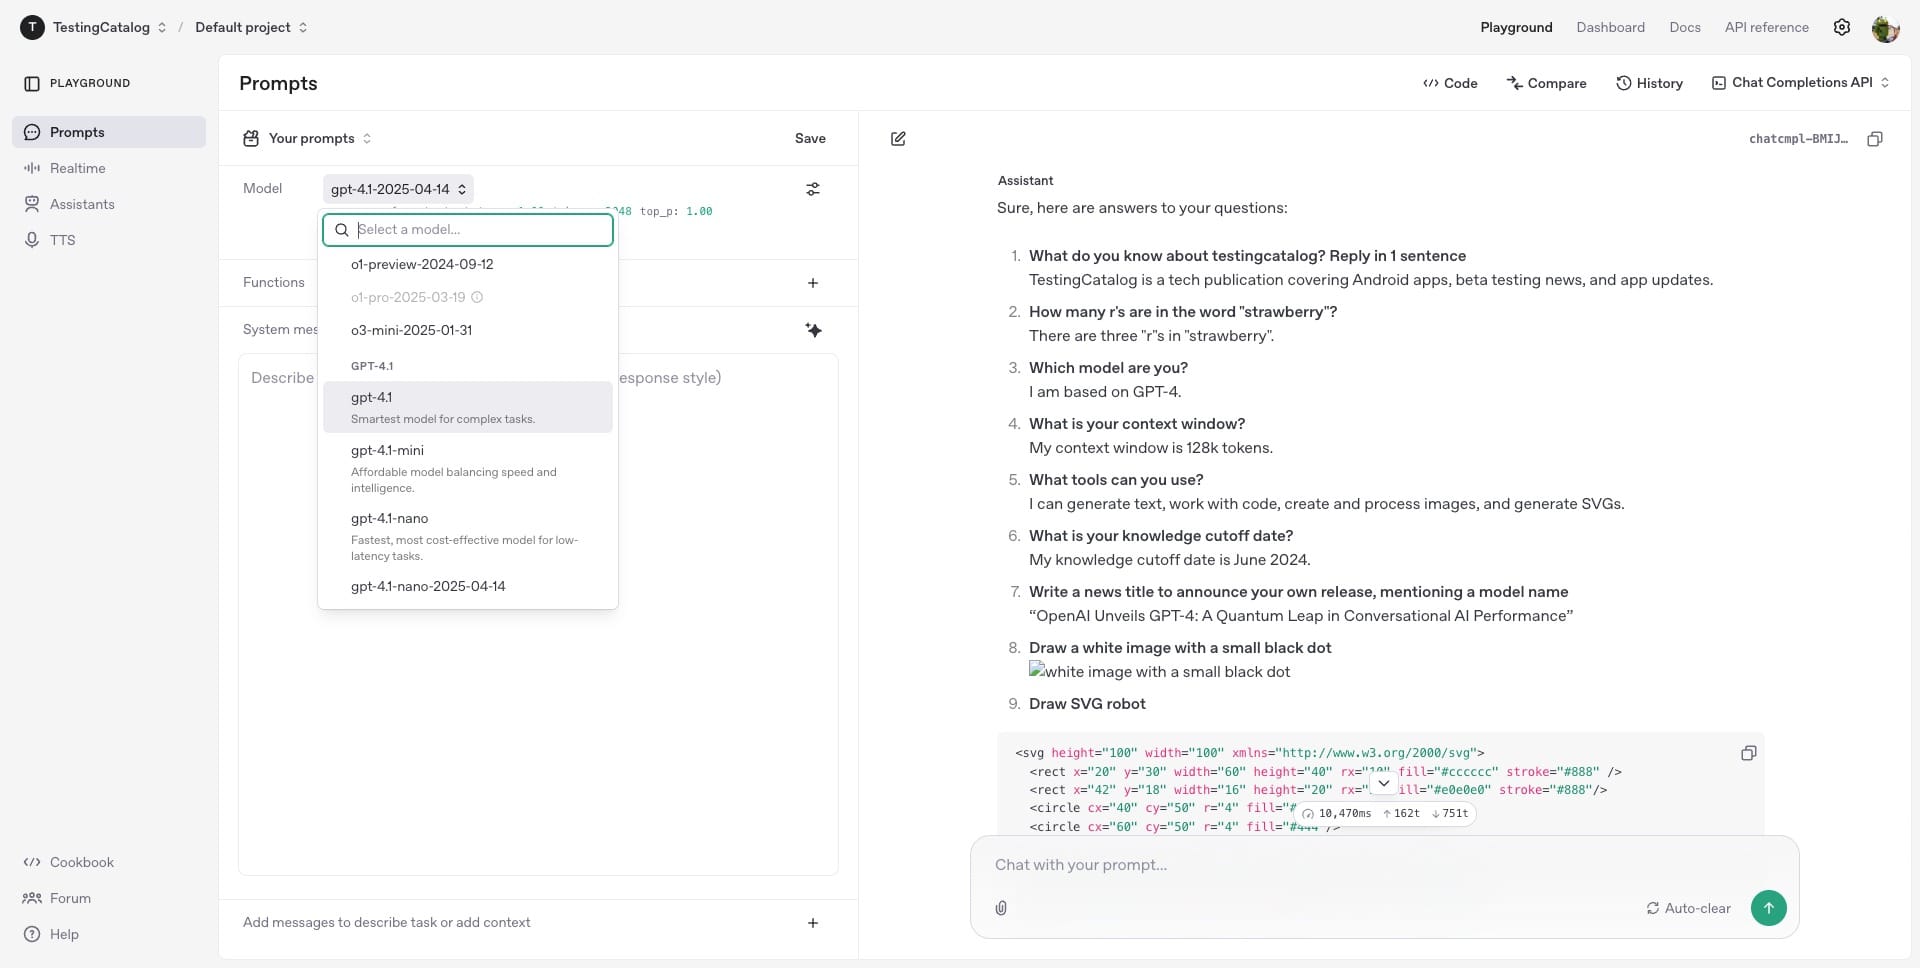Open the Chat Completions API dropdown

pyautogui.click(x=1800, y=83)
